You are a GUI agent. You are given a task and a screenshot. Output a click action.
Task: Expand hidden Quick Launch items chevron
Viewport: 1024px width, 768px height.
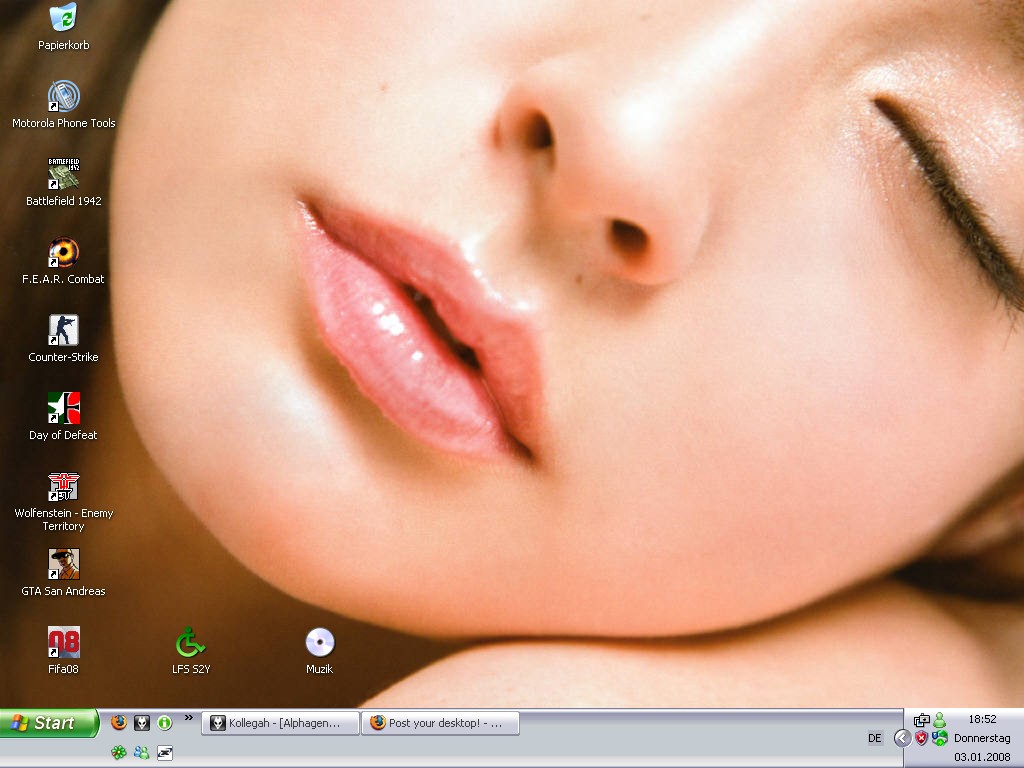(189, 718)
